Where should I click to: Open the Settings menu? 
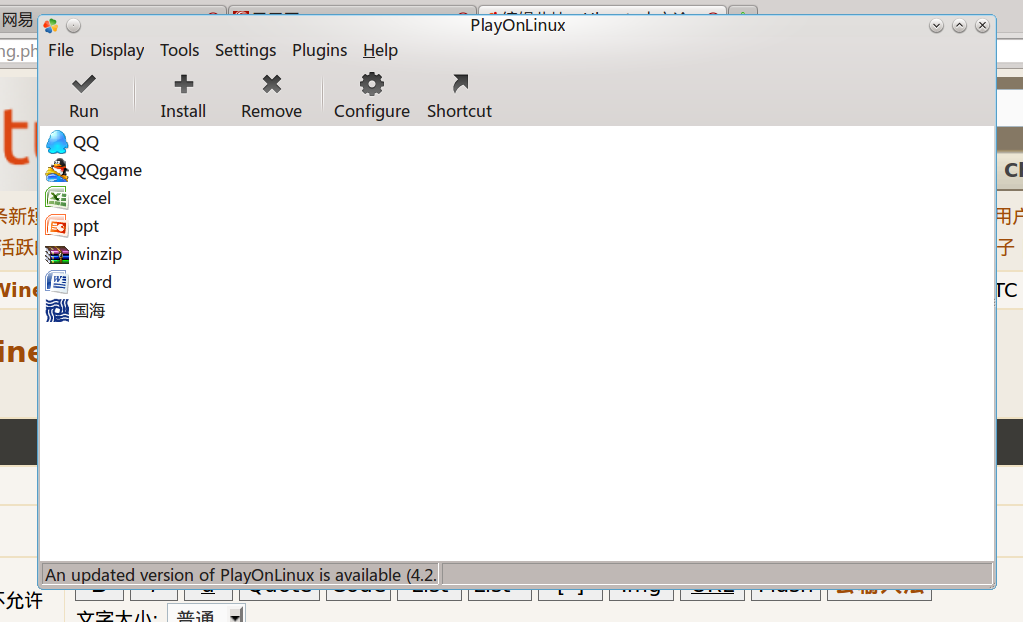[x=245, y=50]
